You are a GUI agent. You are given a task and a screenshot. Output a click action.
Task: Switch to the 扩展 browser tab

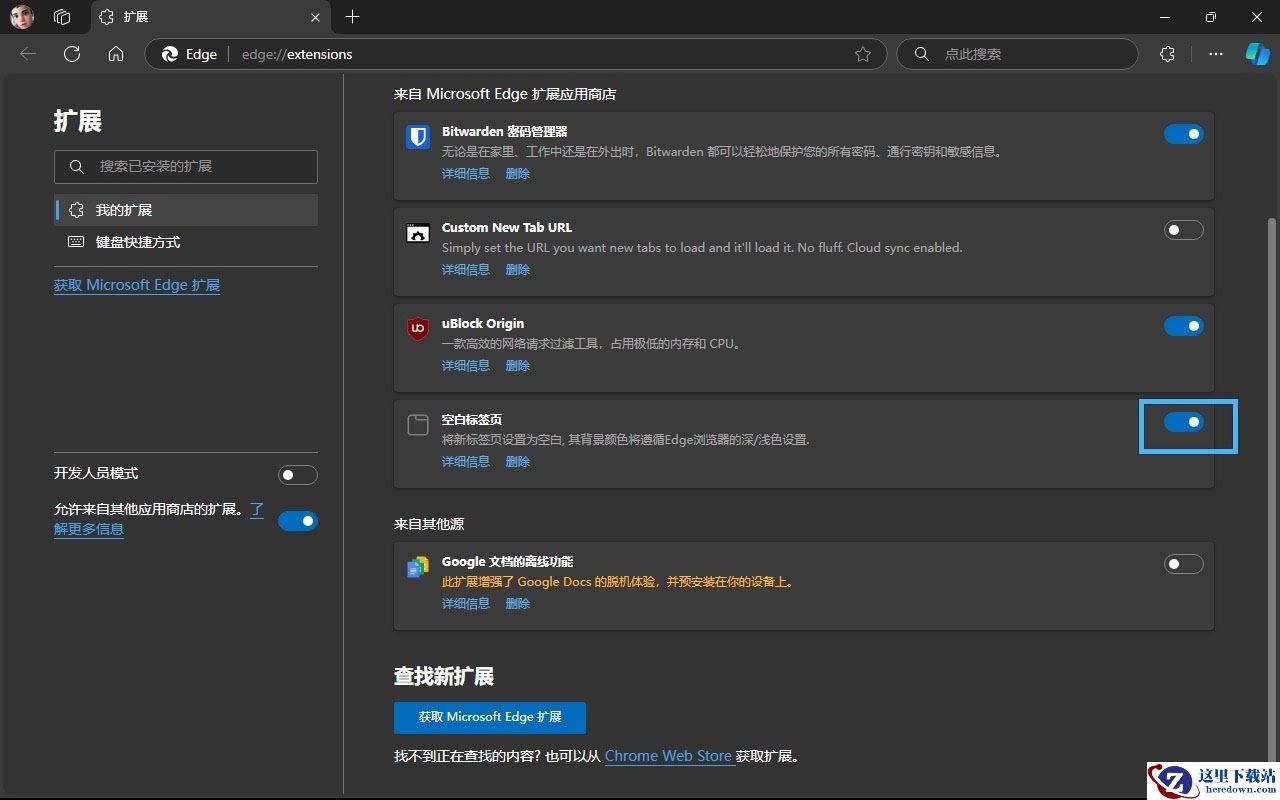point(211,17)
